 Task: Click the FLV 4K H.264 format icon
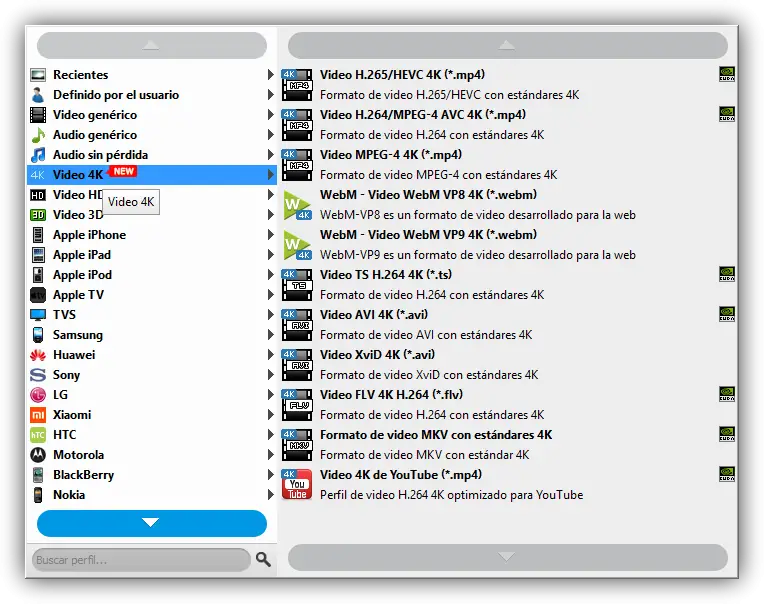(297, 405)
